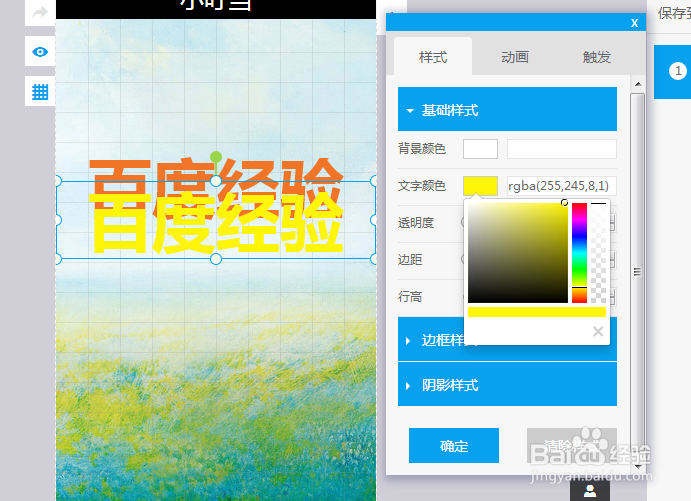Click the yellow color preview bar
Image resolution: width=691 pixels, height=501 pixels.
(x=537, y=312)
